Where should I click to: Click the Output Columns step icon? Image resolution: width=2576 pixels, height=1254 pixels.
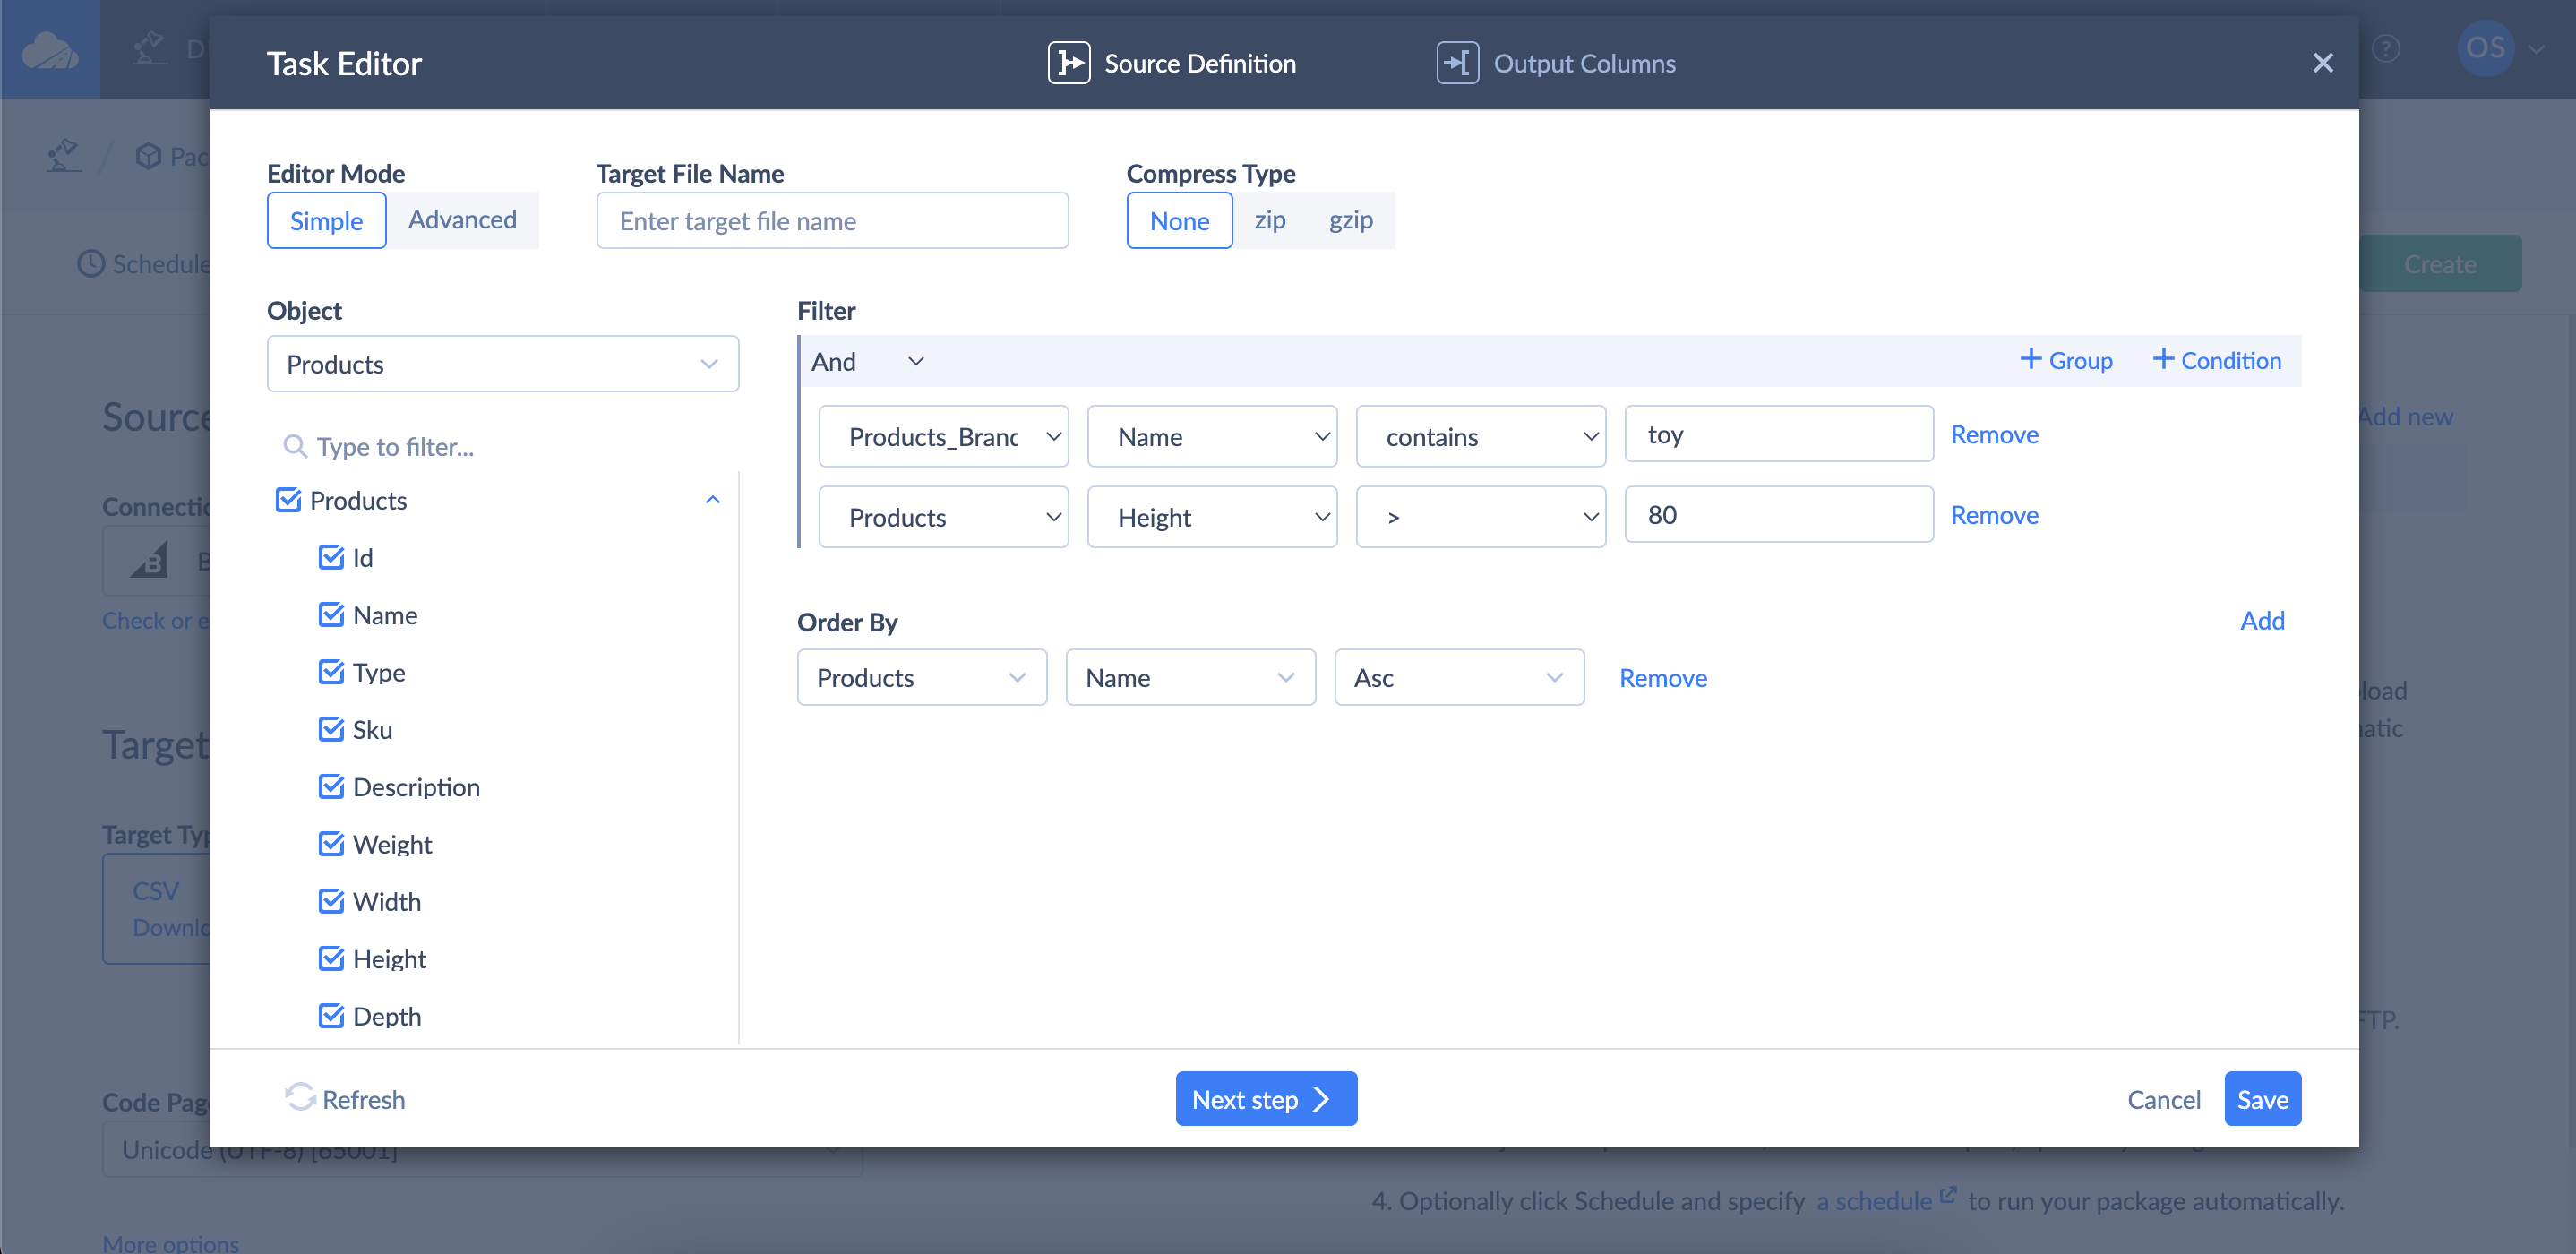(x=1457, y=63)
